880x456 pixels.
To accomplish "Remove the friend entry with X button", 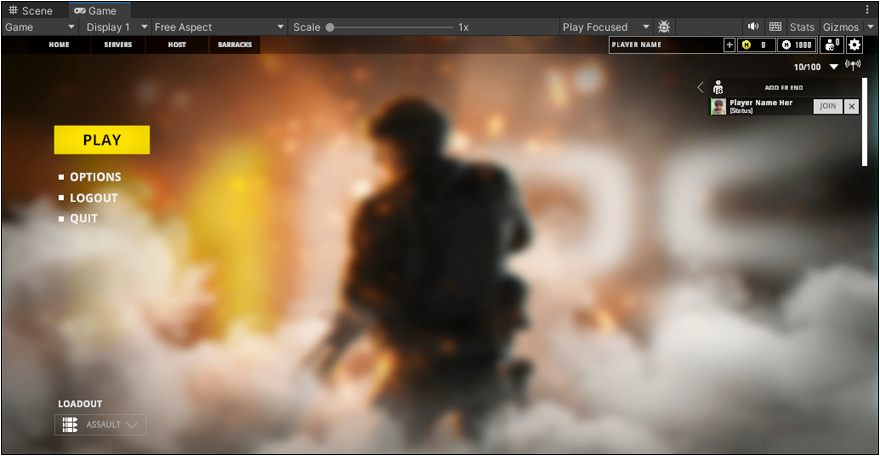I will pyautogui.click(x=851, y=106).
